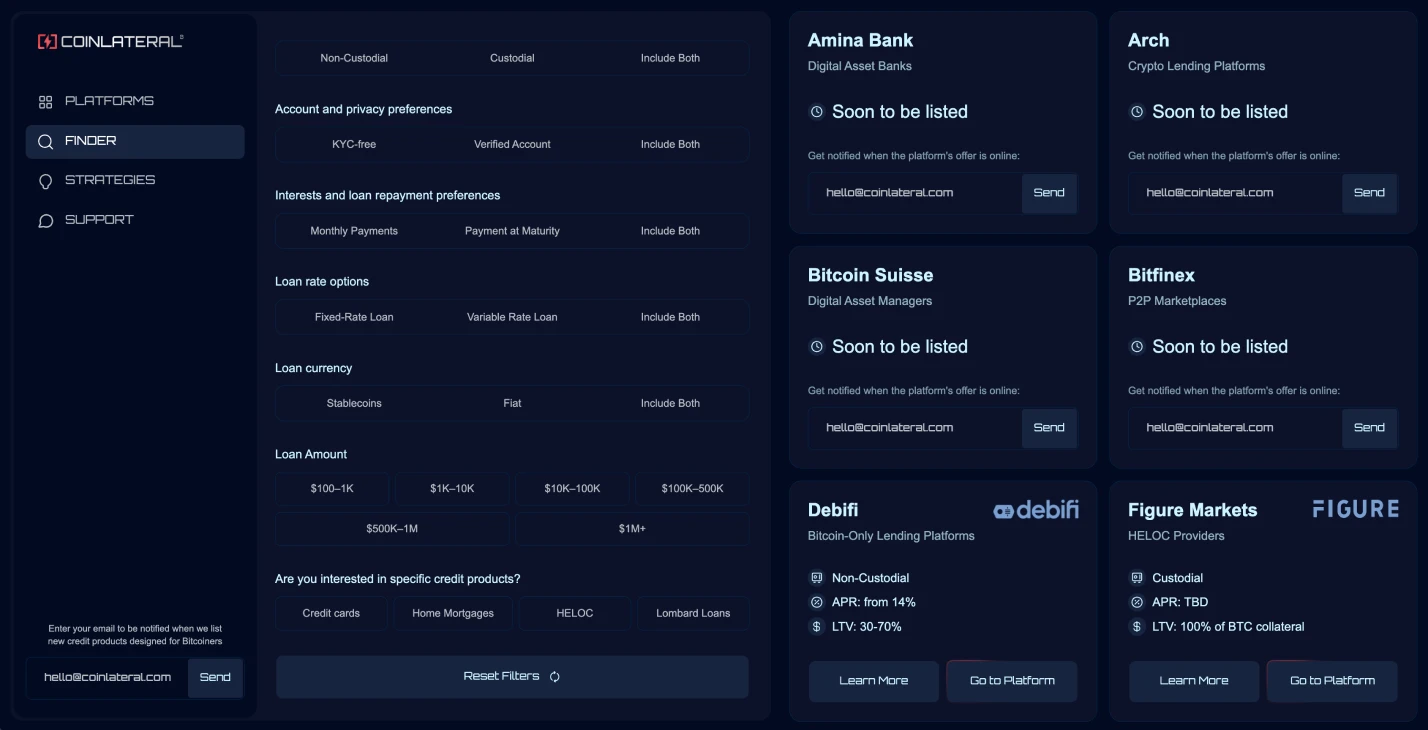1428x730 pixels.
Task: Click the Reset Filters button
Action: (512, 677)
